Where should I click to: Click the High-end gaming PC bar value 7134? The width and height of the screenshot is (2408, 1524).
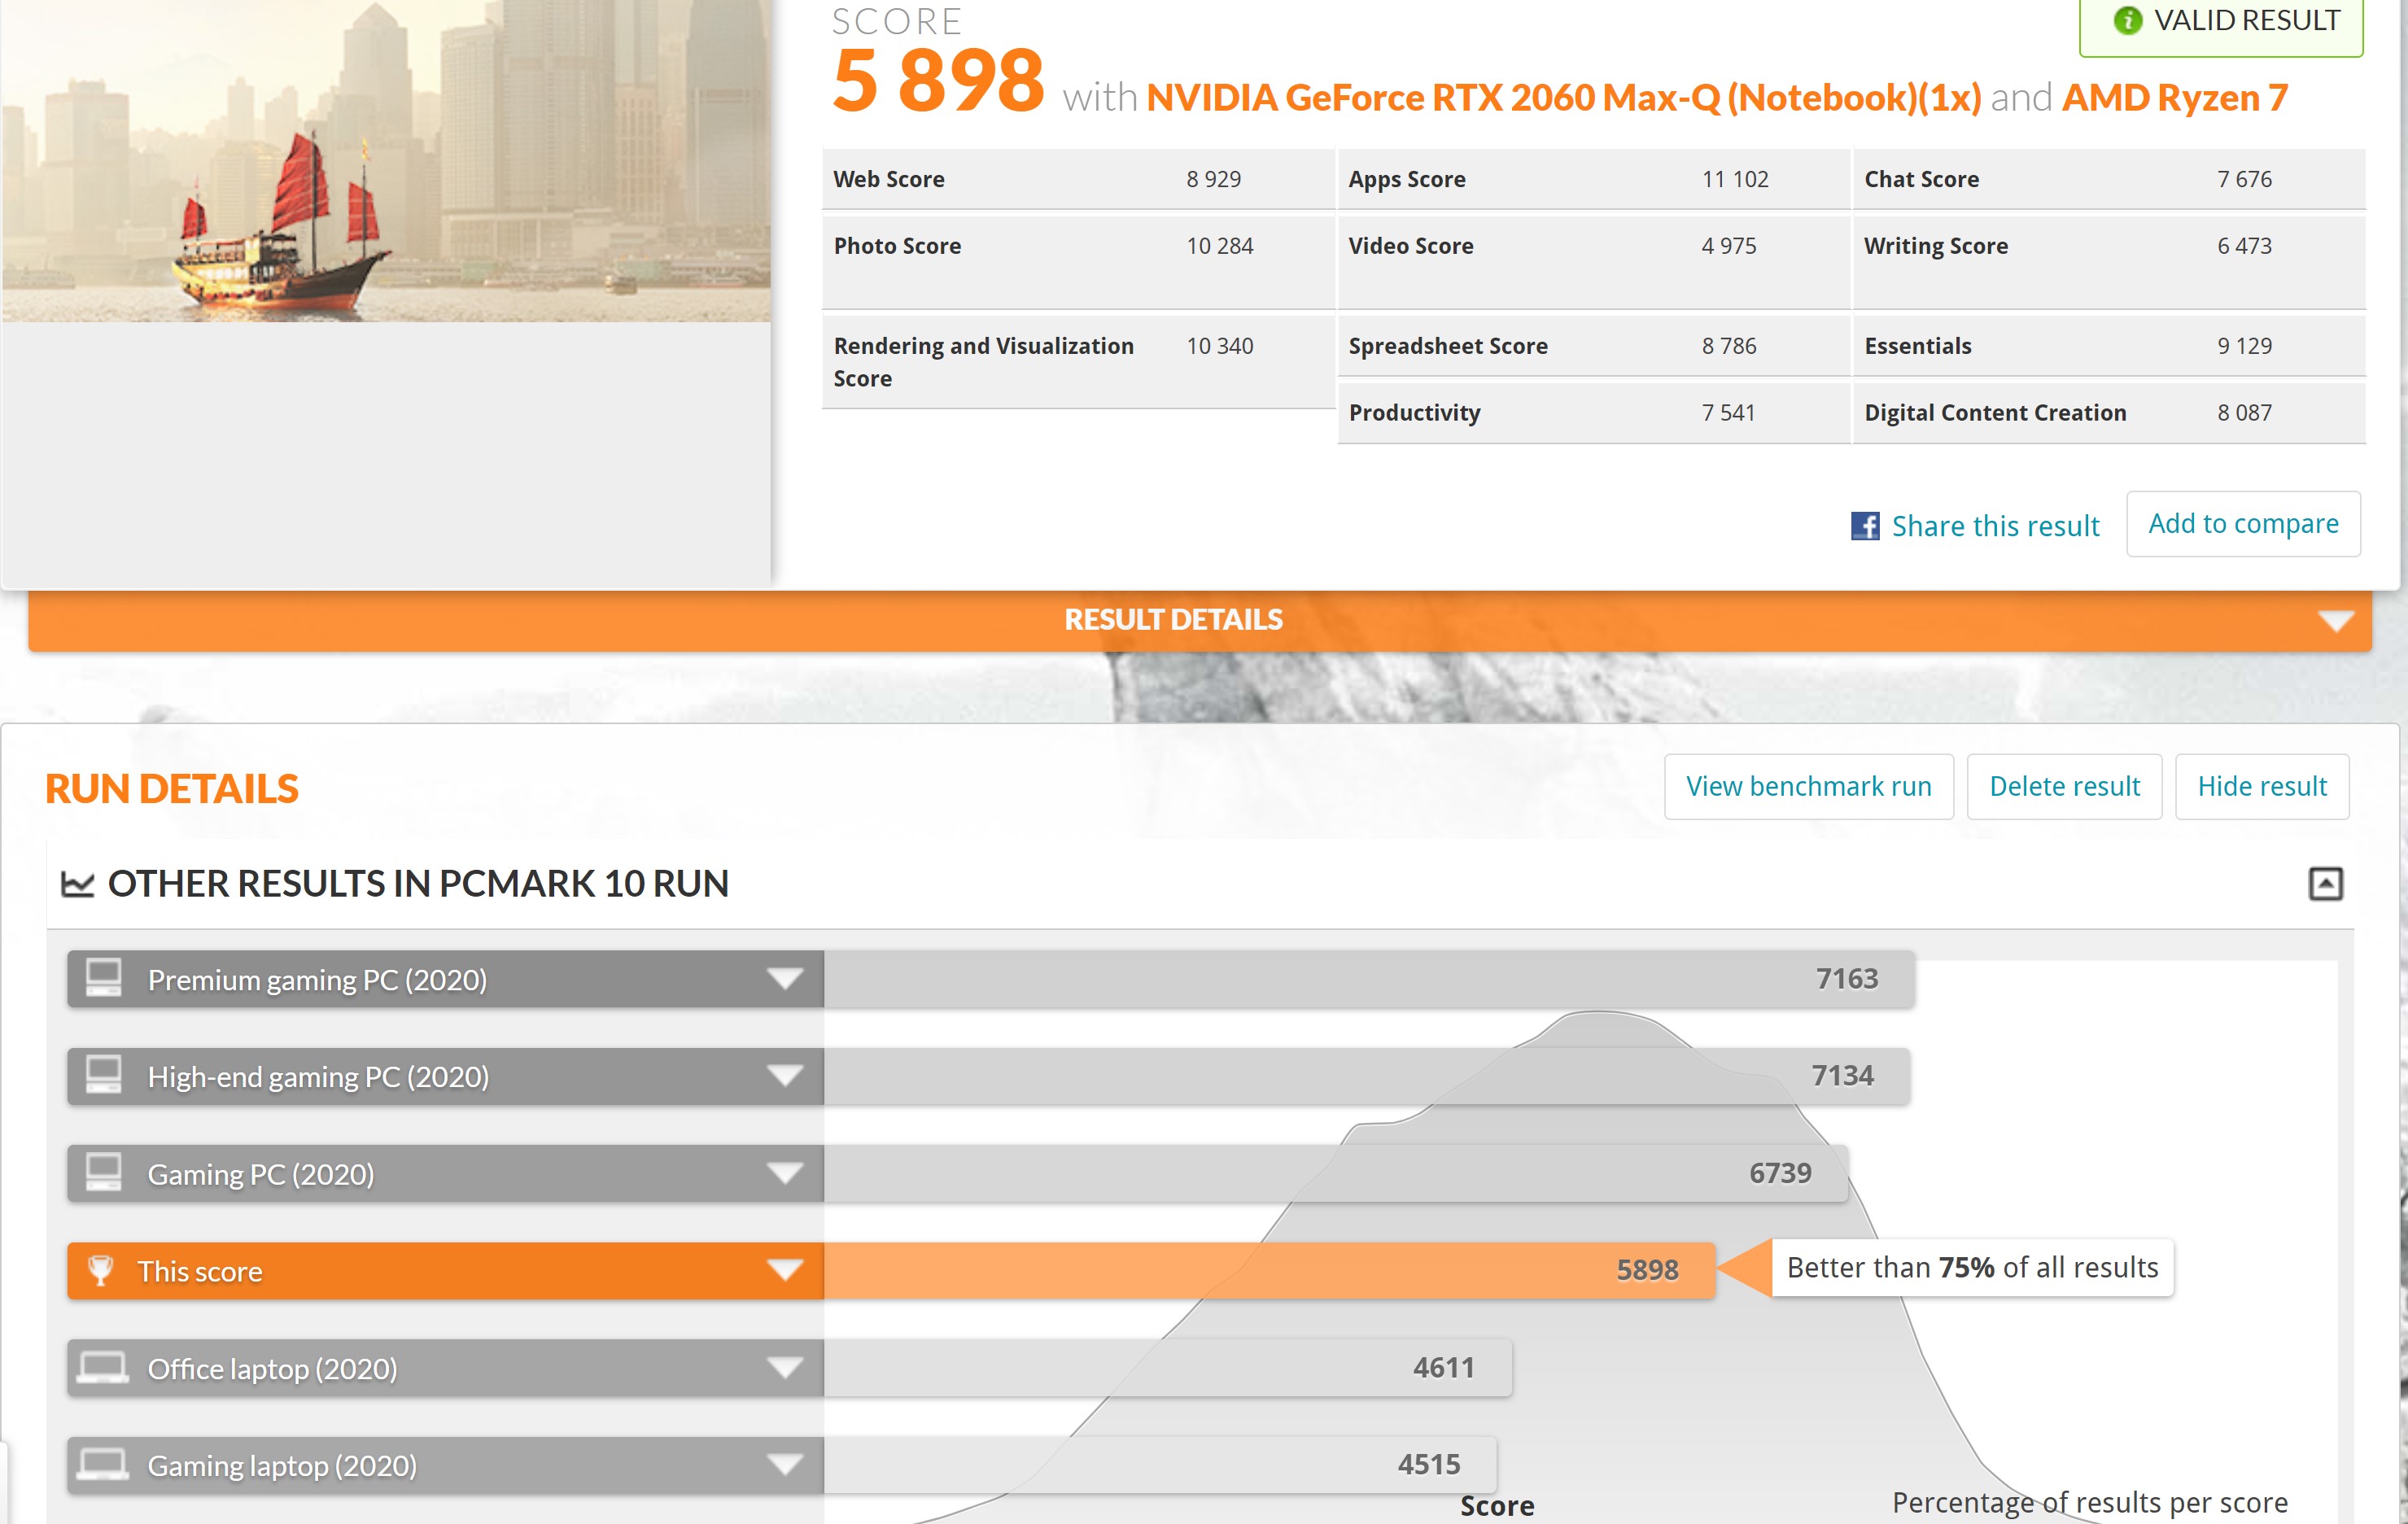1842,1075
